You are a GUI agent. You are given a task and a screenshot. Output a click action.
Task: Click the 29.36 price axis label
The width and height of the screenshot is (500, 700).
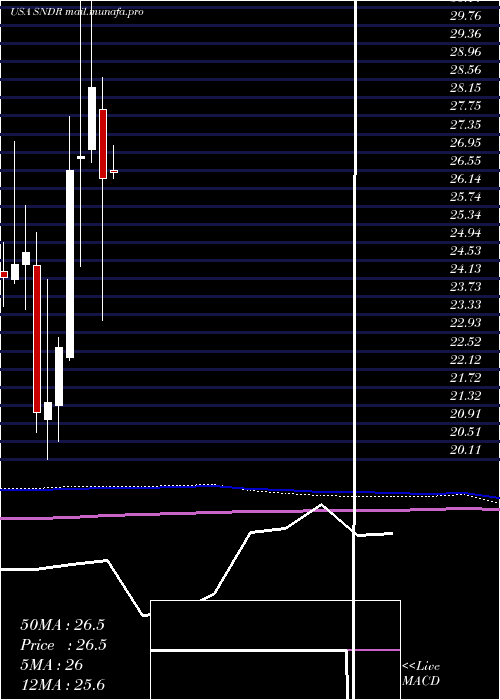(x=466, y=34)
